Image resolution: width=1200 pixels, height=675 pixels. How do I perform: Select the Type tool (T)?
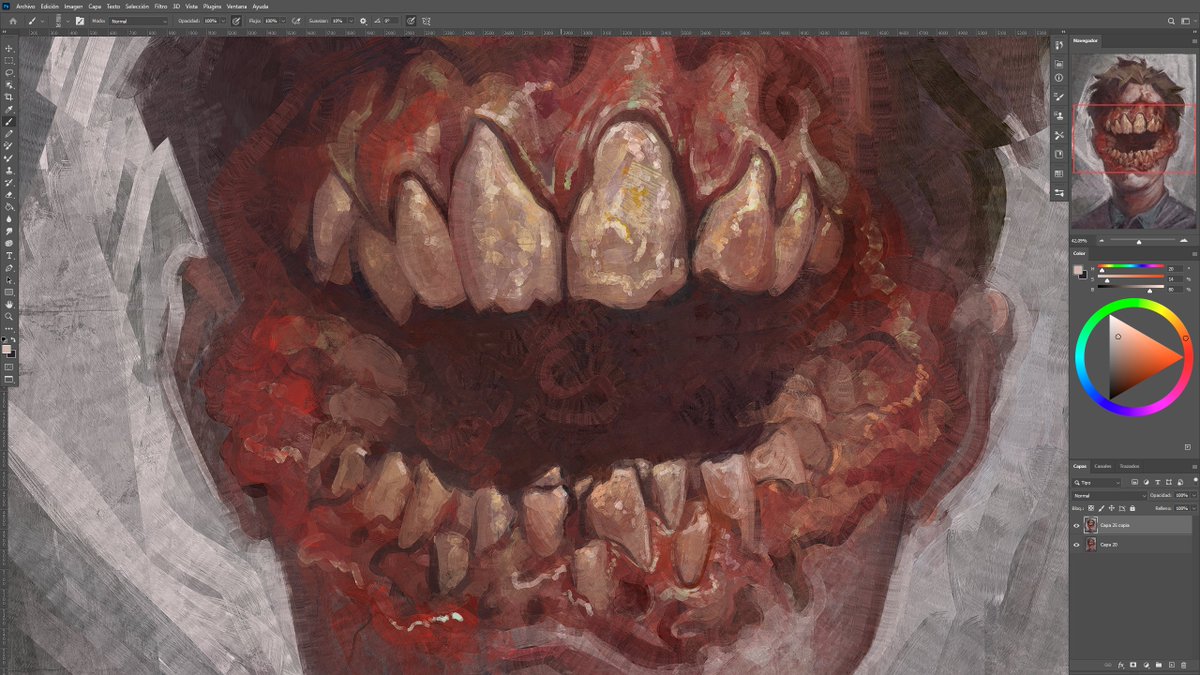[x=9, y=255]
